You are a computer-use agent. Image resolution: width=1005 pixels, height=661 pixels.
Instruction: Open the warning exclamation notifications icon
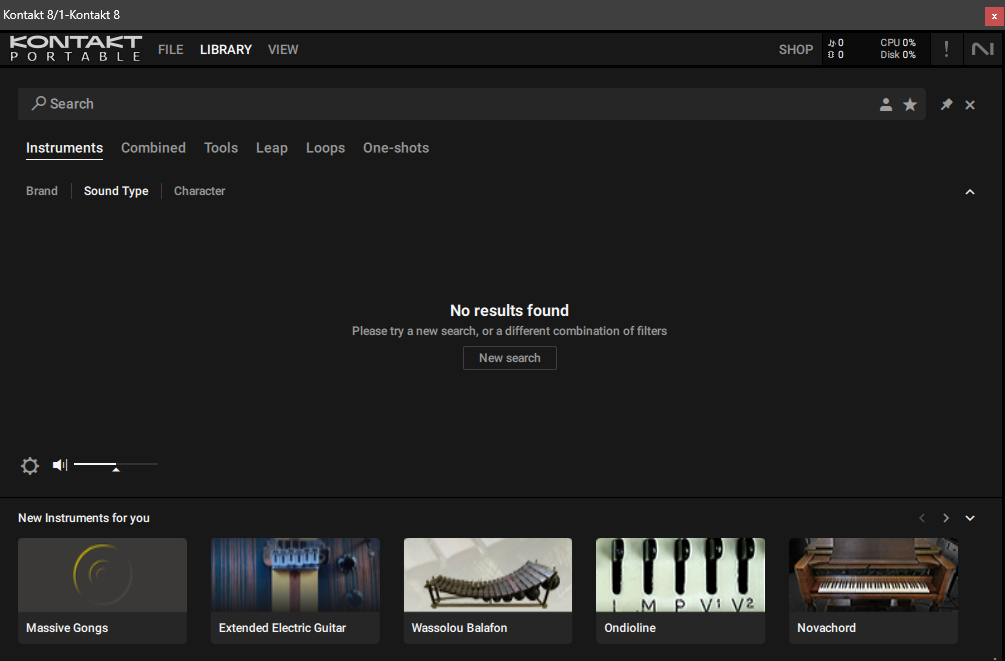(946, 49)
